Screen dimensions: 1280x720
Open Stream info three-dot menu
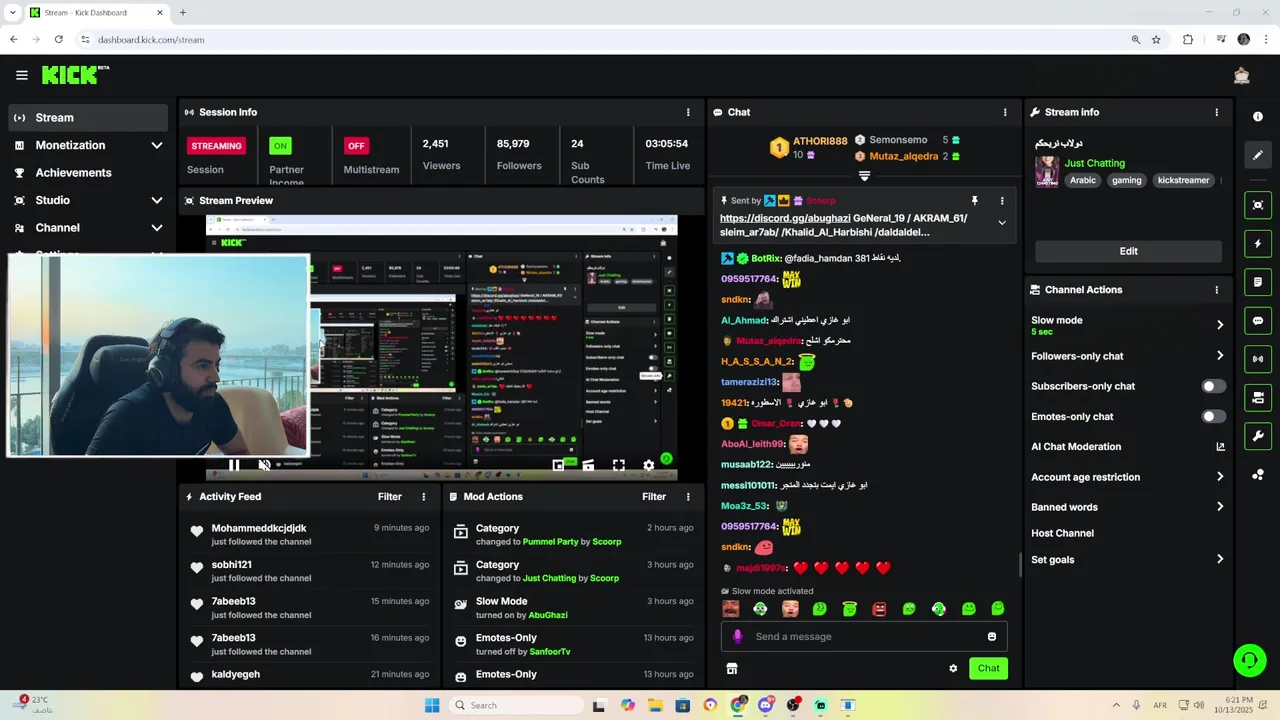click(1216, 112)
